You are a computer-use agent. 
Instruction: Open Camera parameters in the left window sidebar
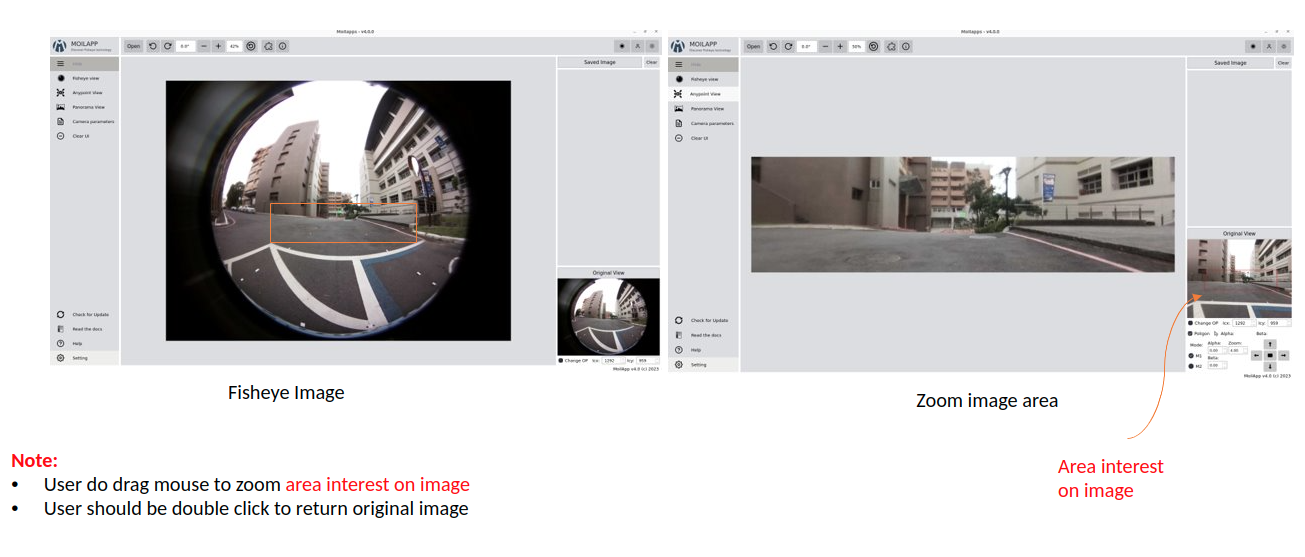click(x=85, y=121)
